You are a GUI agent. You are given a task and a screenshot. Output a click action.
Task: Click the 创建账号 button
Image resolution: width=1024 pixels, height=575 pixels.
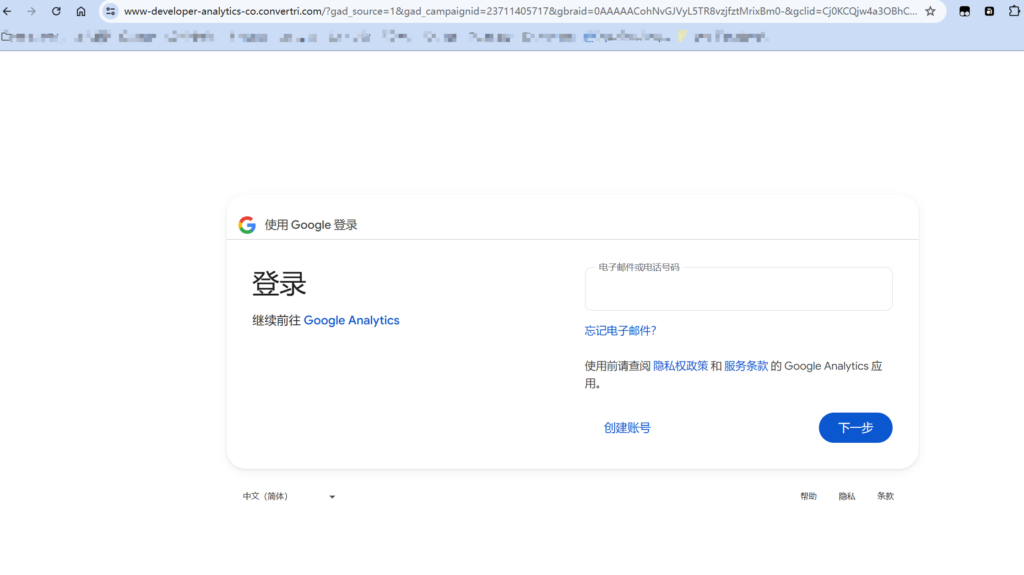pos(627,428)
